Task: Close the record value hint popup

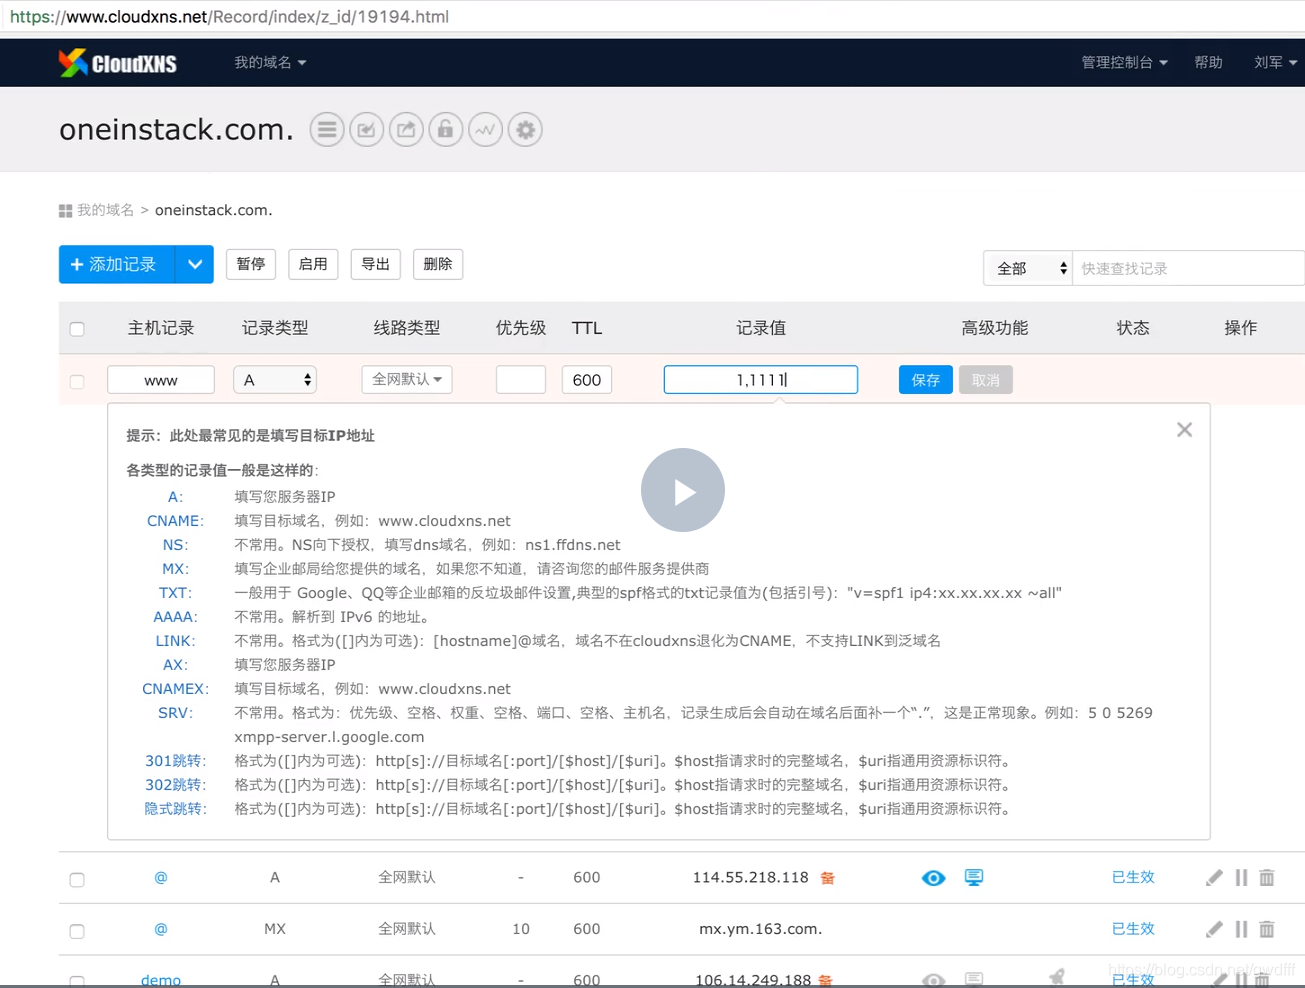Action: pos(1184,430)
